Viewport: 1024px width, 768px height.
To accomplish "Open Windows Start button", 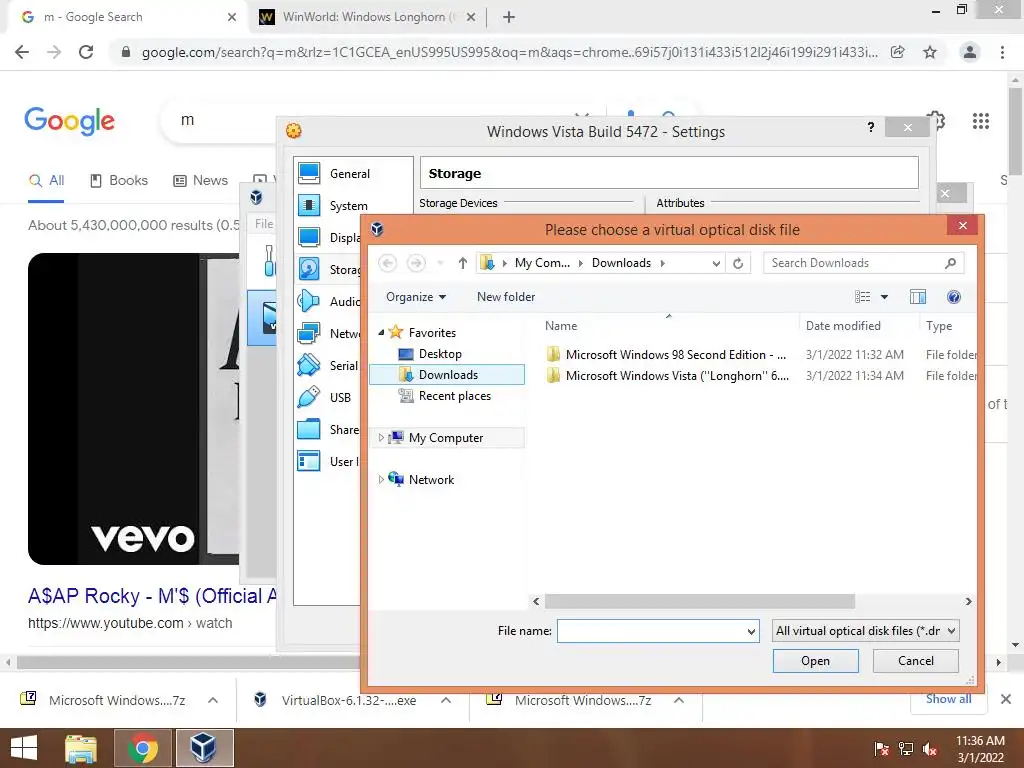I will pos(24,748).
